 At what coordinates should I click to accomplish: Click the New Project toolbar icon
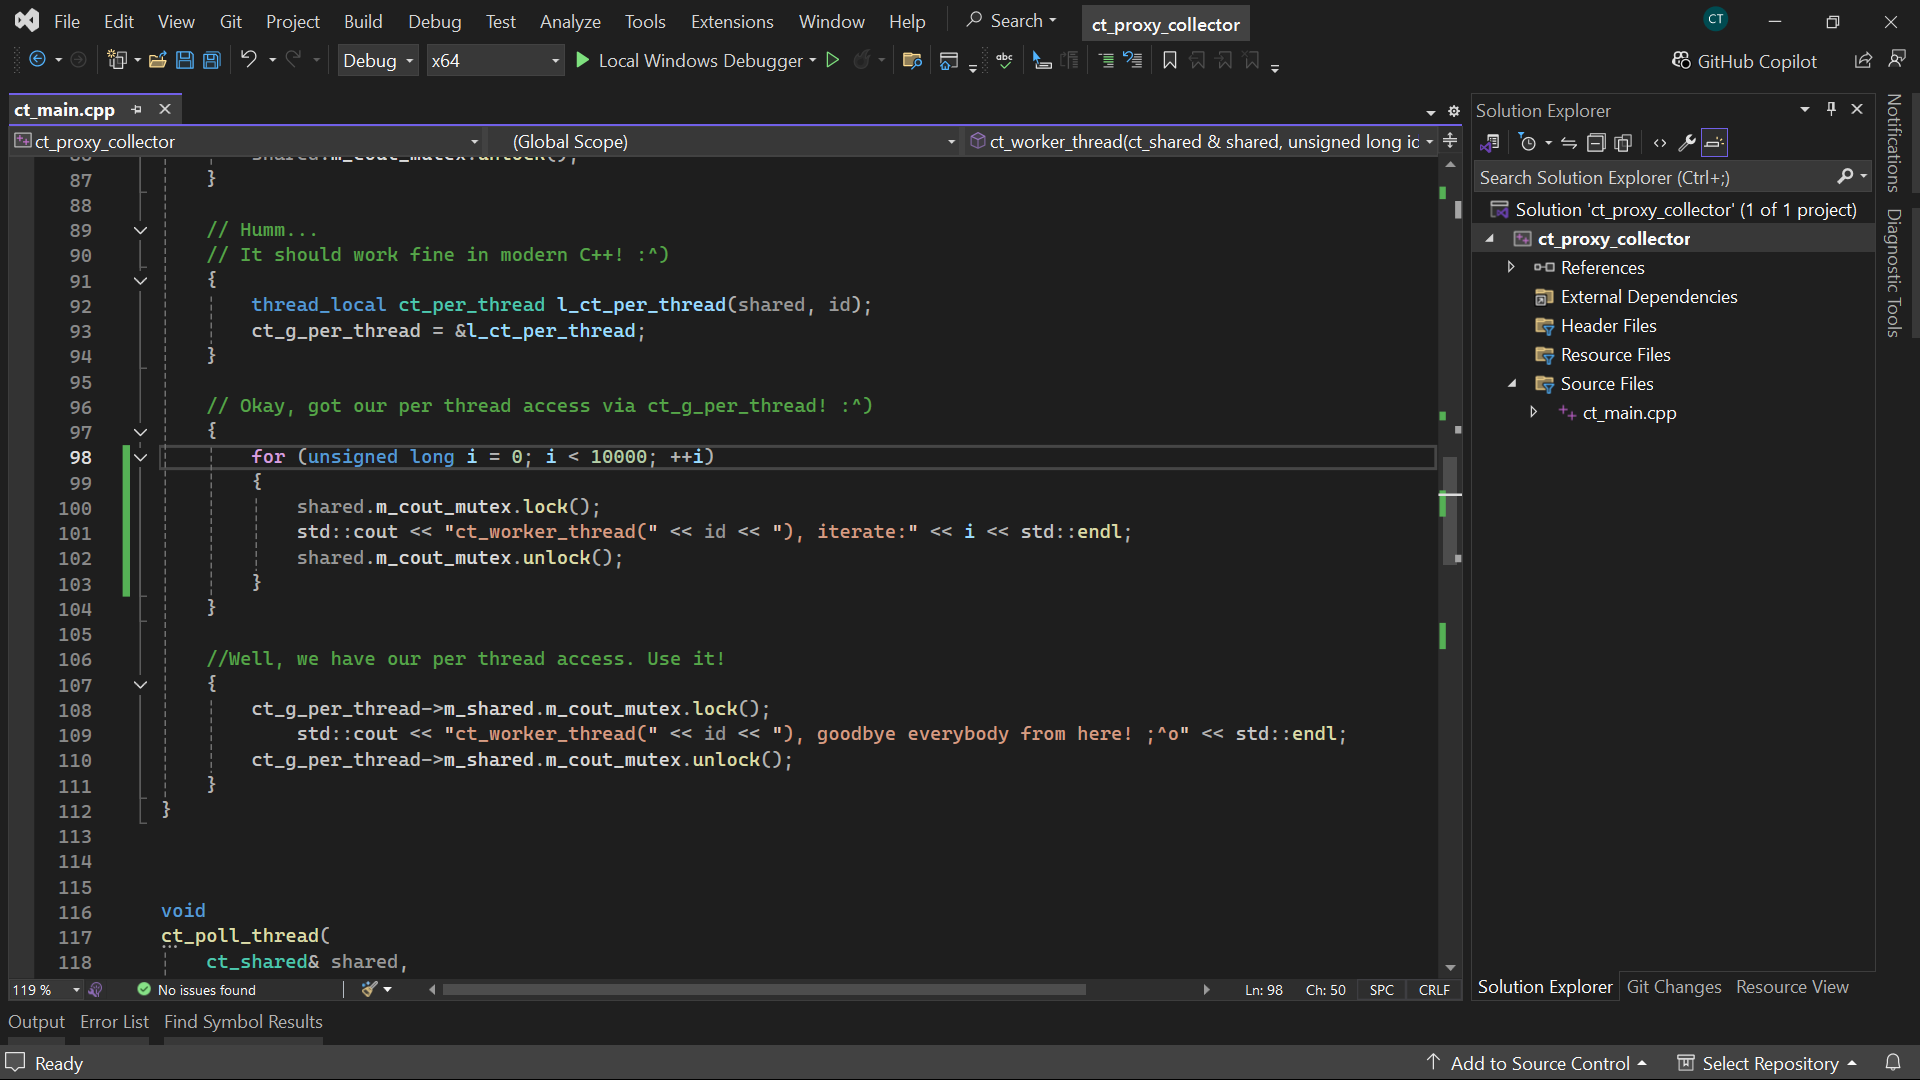(x=117, y=60)
